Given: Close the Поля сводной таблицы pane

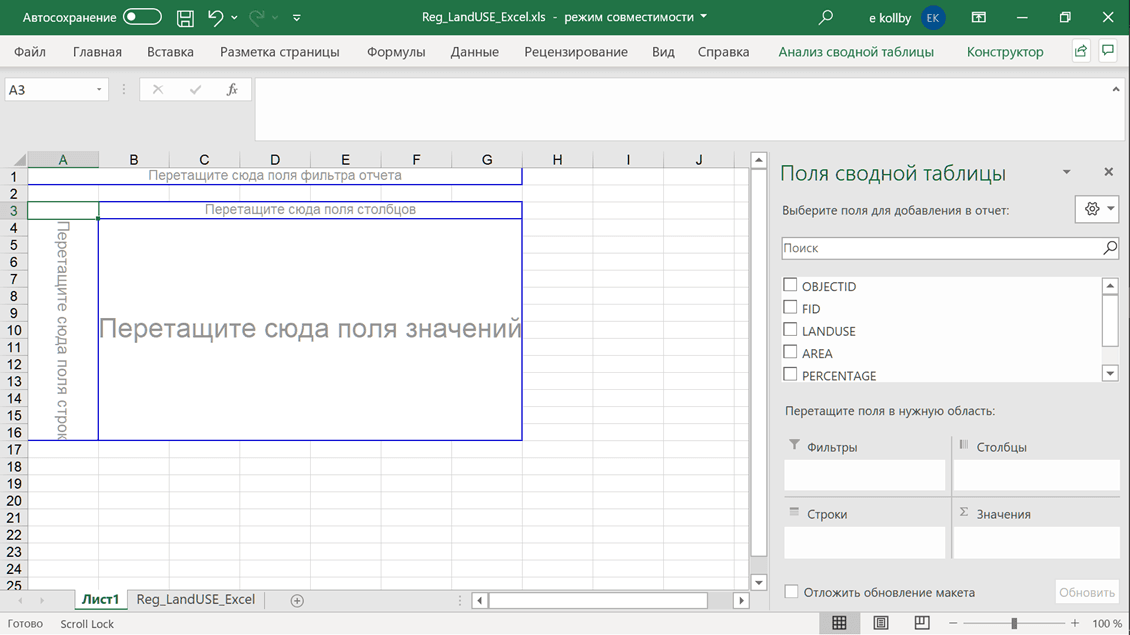Looking at the screenshot, I should 1108,172.
